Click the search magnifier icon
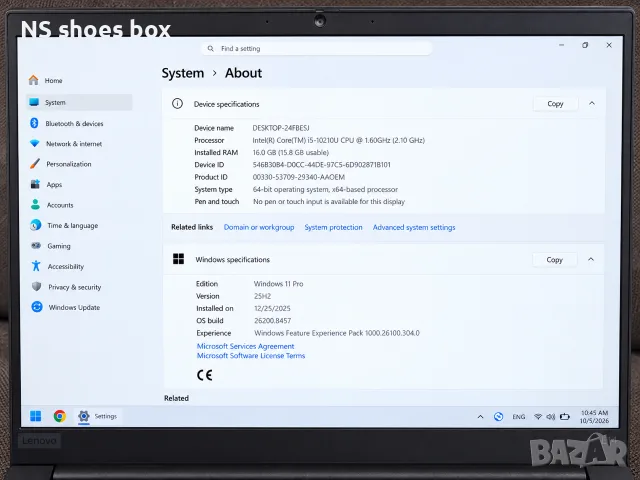640x480 pixels. 211,49
